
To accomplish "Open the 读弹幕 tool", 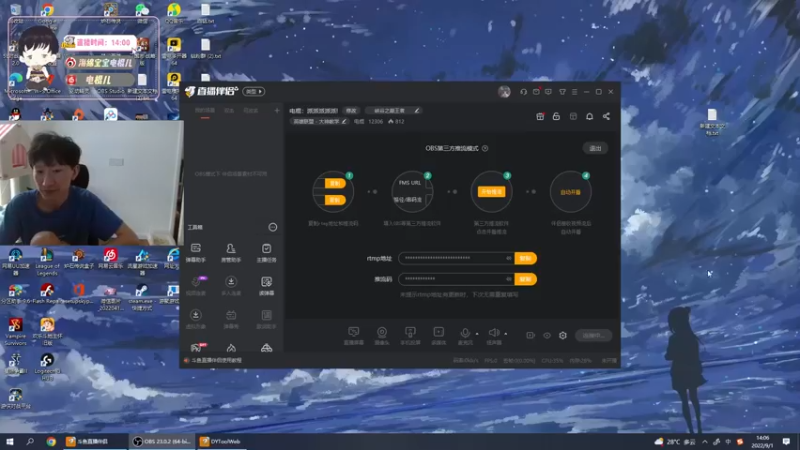I will point(266,286).
